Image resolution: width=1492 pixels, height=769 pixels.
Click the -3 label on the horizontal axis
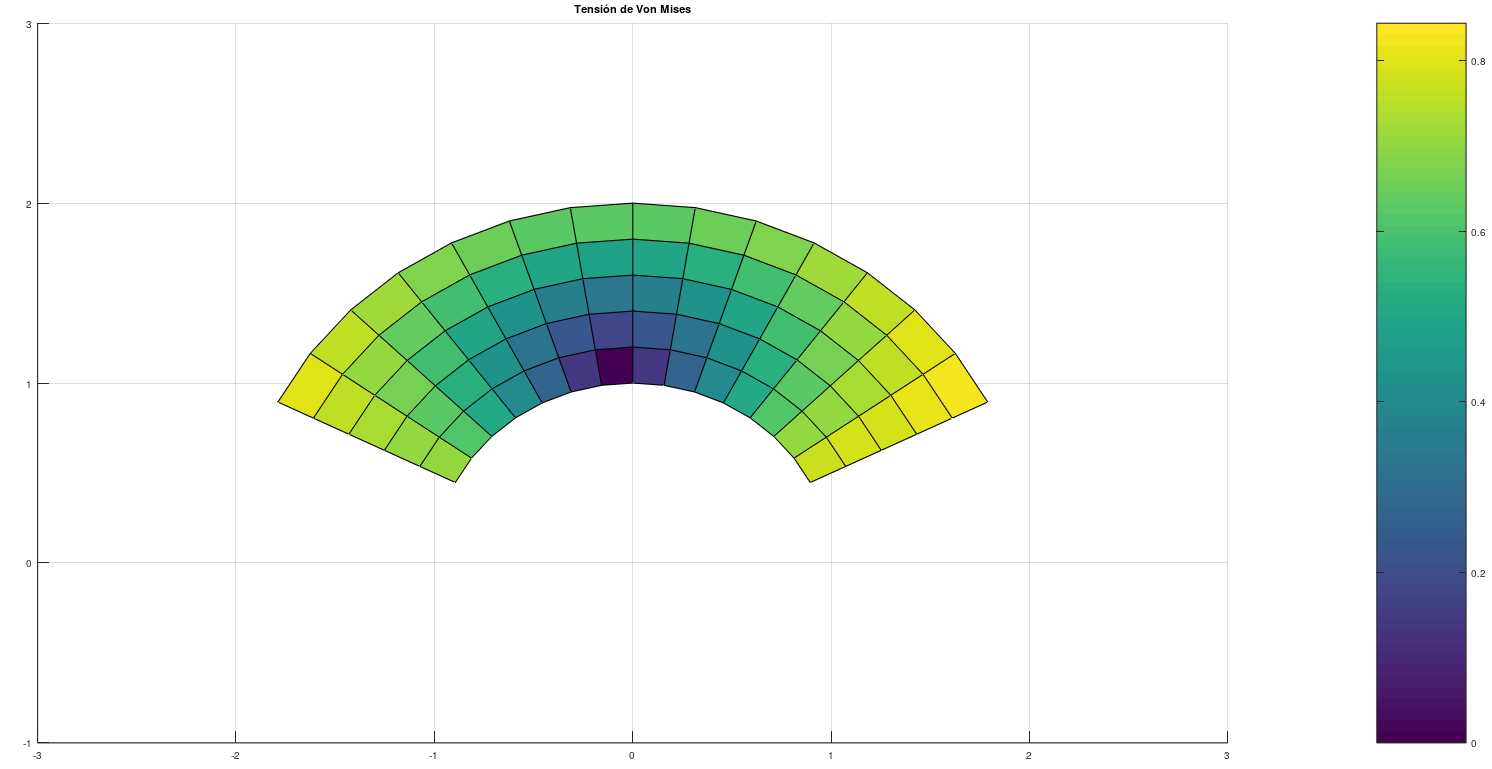pos(37,755)
